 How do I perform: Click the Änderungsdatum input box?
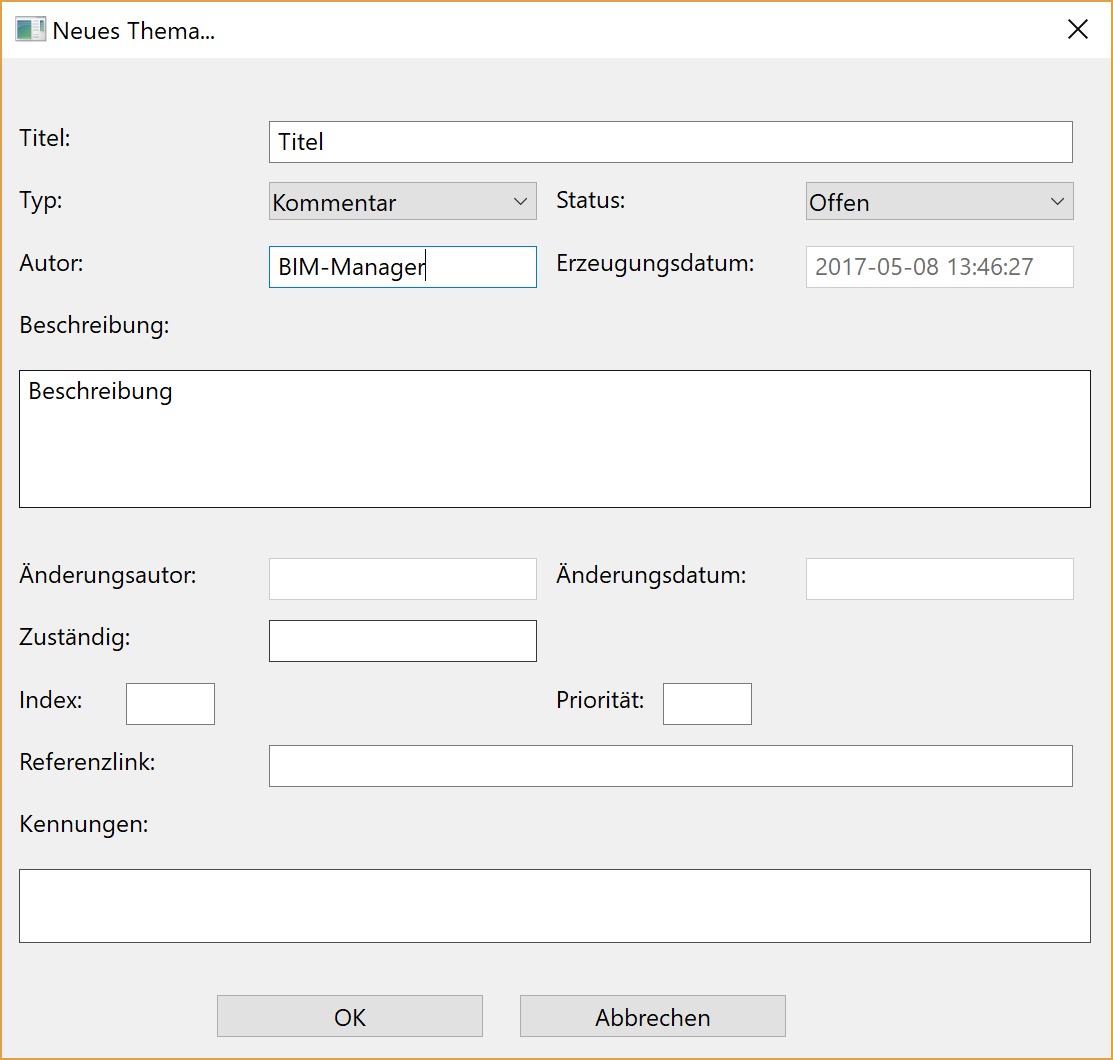point(939,578)
